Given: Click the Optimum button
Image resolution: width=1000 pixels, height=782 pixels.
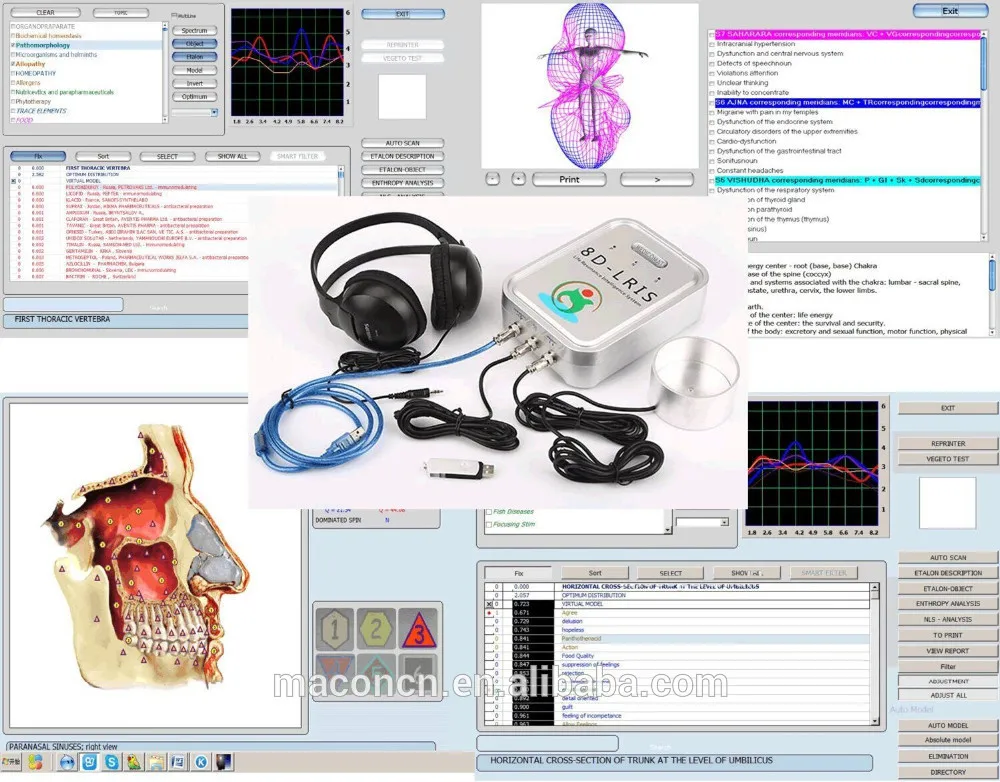Looking at the screenshot, I should [x=195, y=97].
